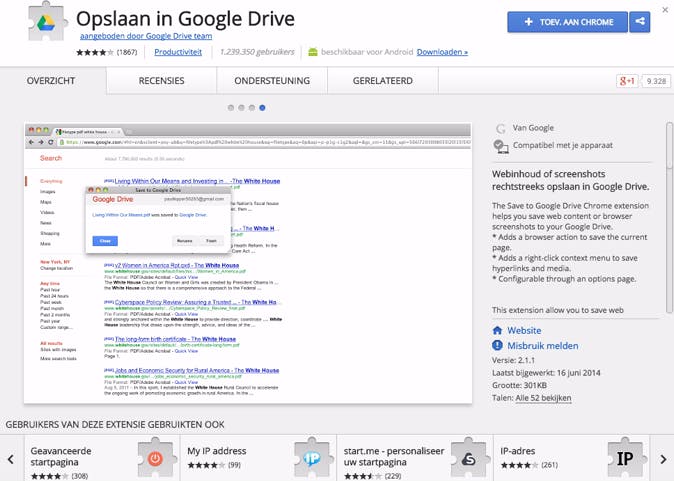Click the My IP address star rating (99)
Viewport: 674px width, 481px height.
click(214, 465)
